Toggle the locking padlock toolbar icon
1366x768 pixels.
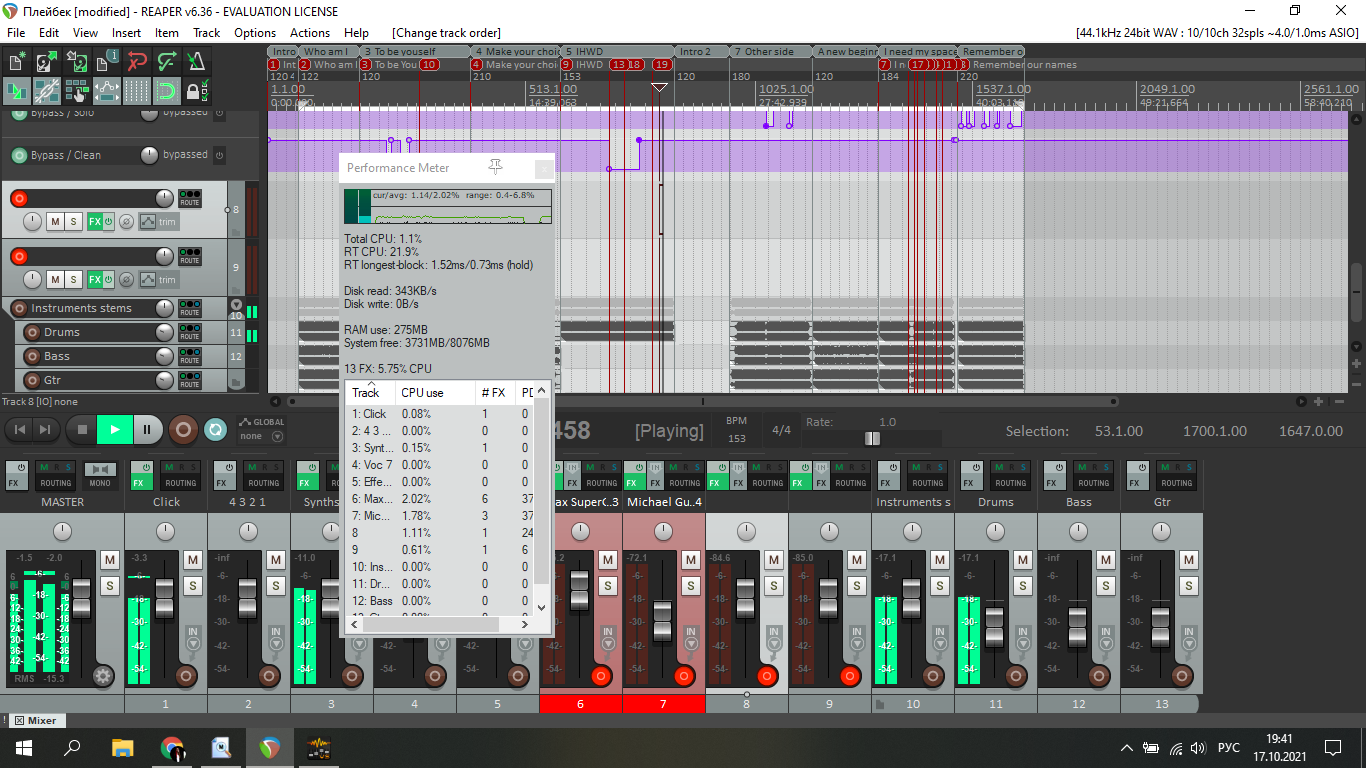[x=198, y=92]
